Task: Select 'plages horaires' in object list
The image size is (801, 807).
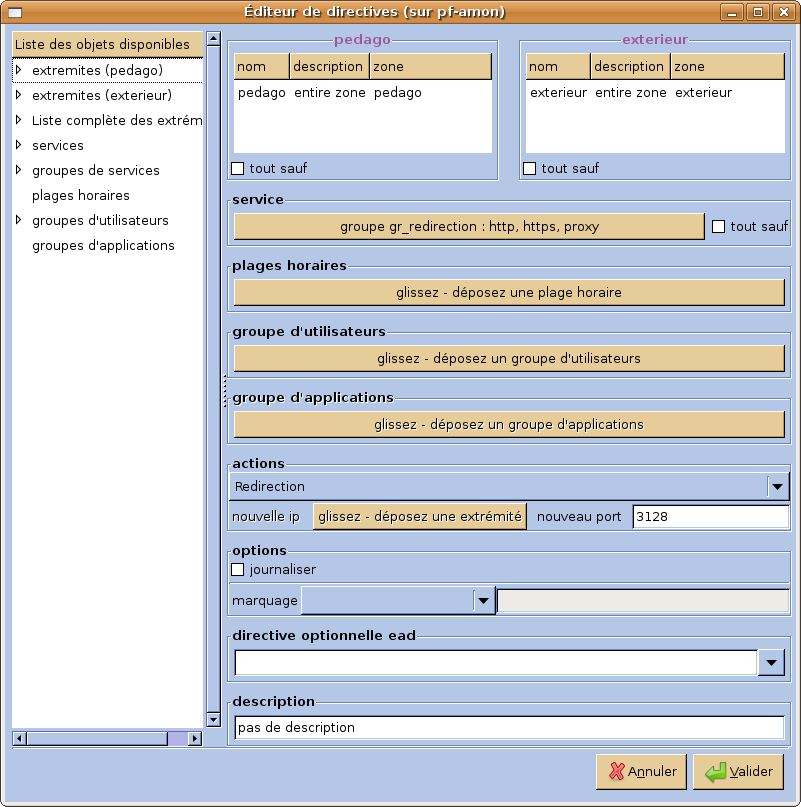Action: coord(81,196)
